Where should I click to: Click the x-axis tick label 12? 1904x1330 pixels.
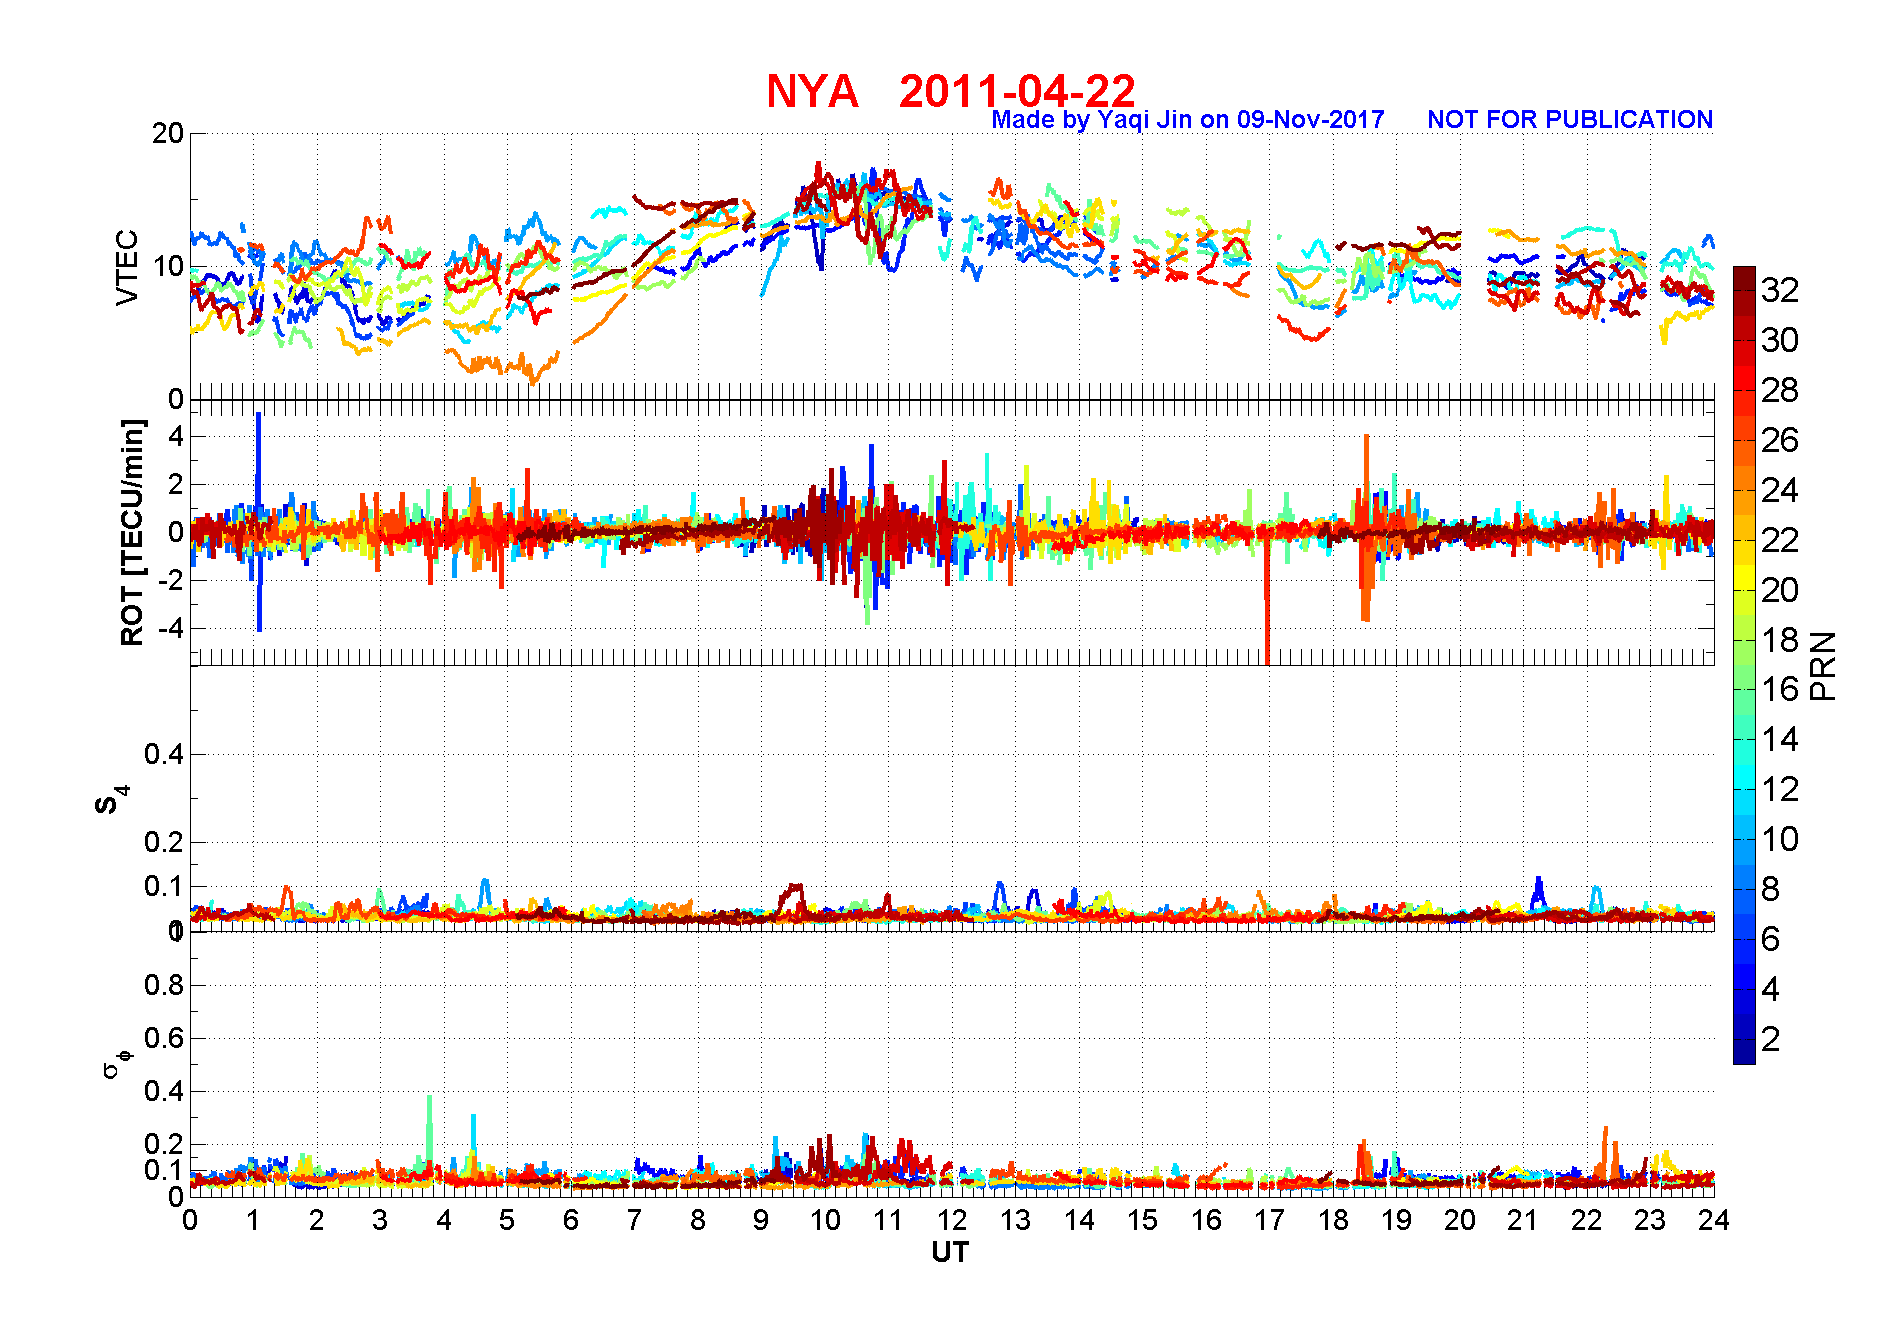[952, 1220]
